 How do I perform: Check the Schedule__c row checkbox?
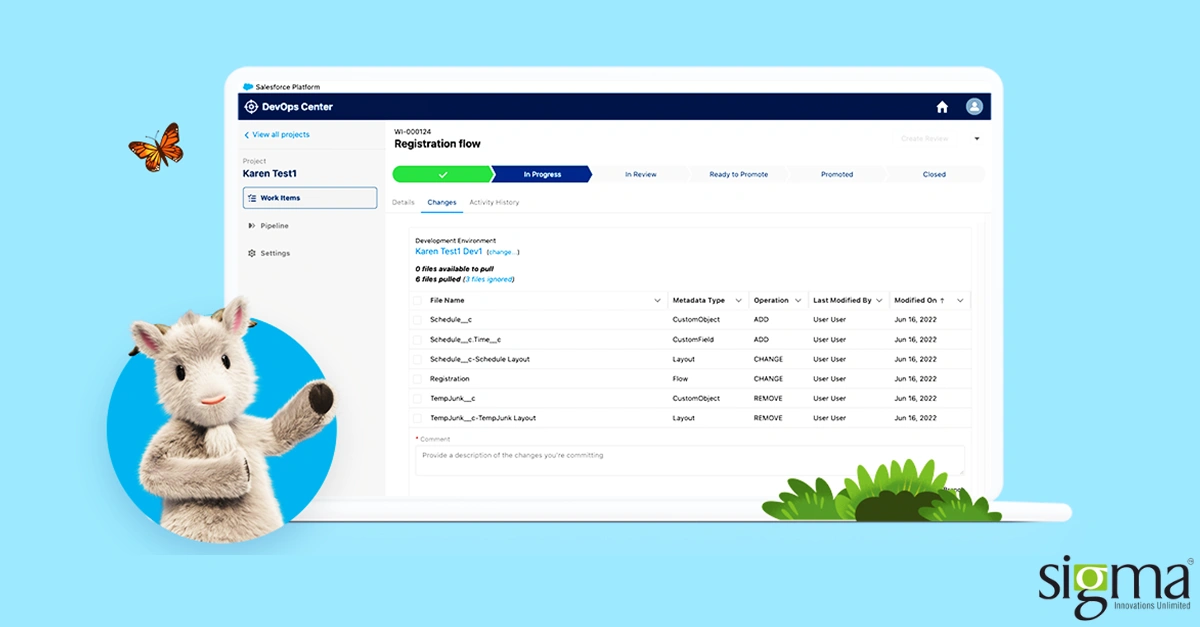click(x=417, y=320)
